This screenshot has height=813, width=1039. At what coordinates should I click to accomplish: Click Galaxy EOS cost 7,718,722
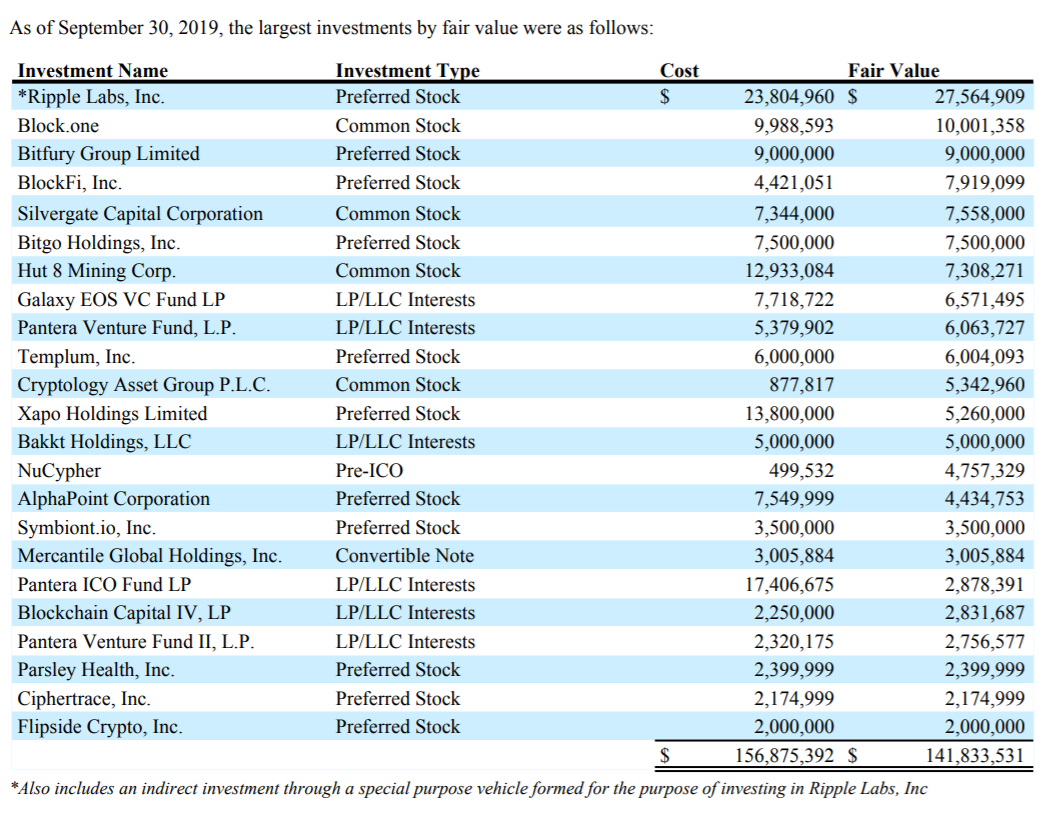point(794,299)
